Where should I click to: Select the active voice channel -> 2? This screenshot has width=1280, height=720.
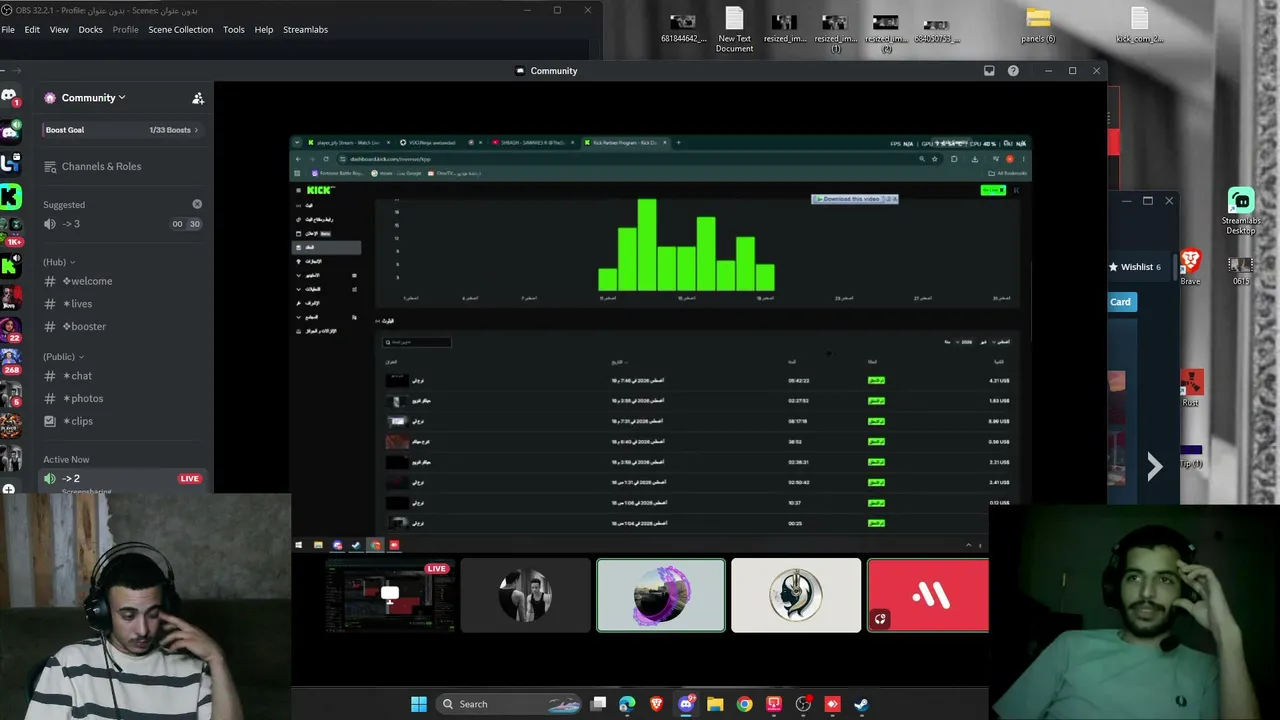pos(122,479)
